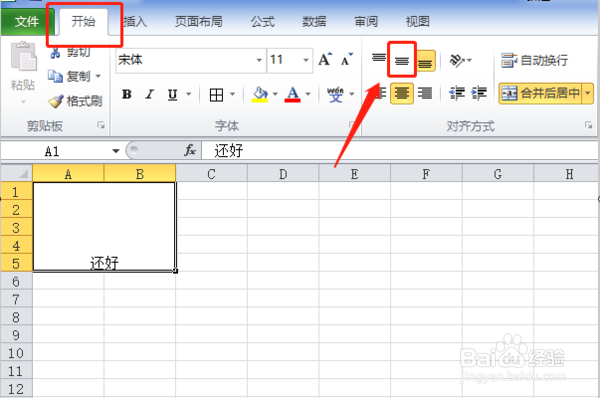
Task: Open Clipboard group dialog launcher
Action: tap(101, 125)
